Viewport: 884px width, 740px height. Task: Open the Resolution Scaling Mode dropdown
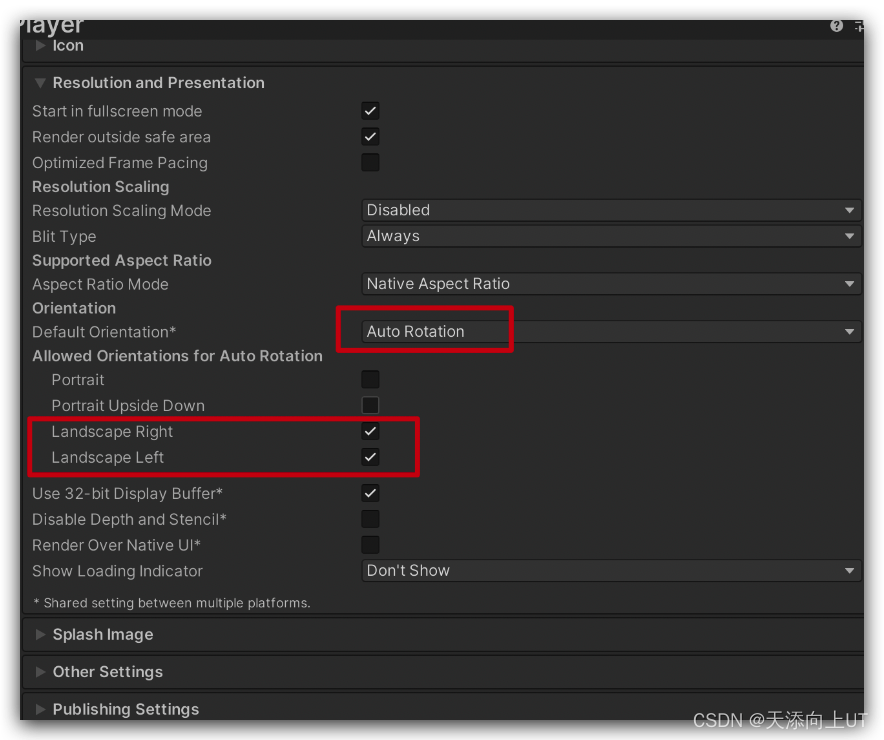coord(611,210)
